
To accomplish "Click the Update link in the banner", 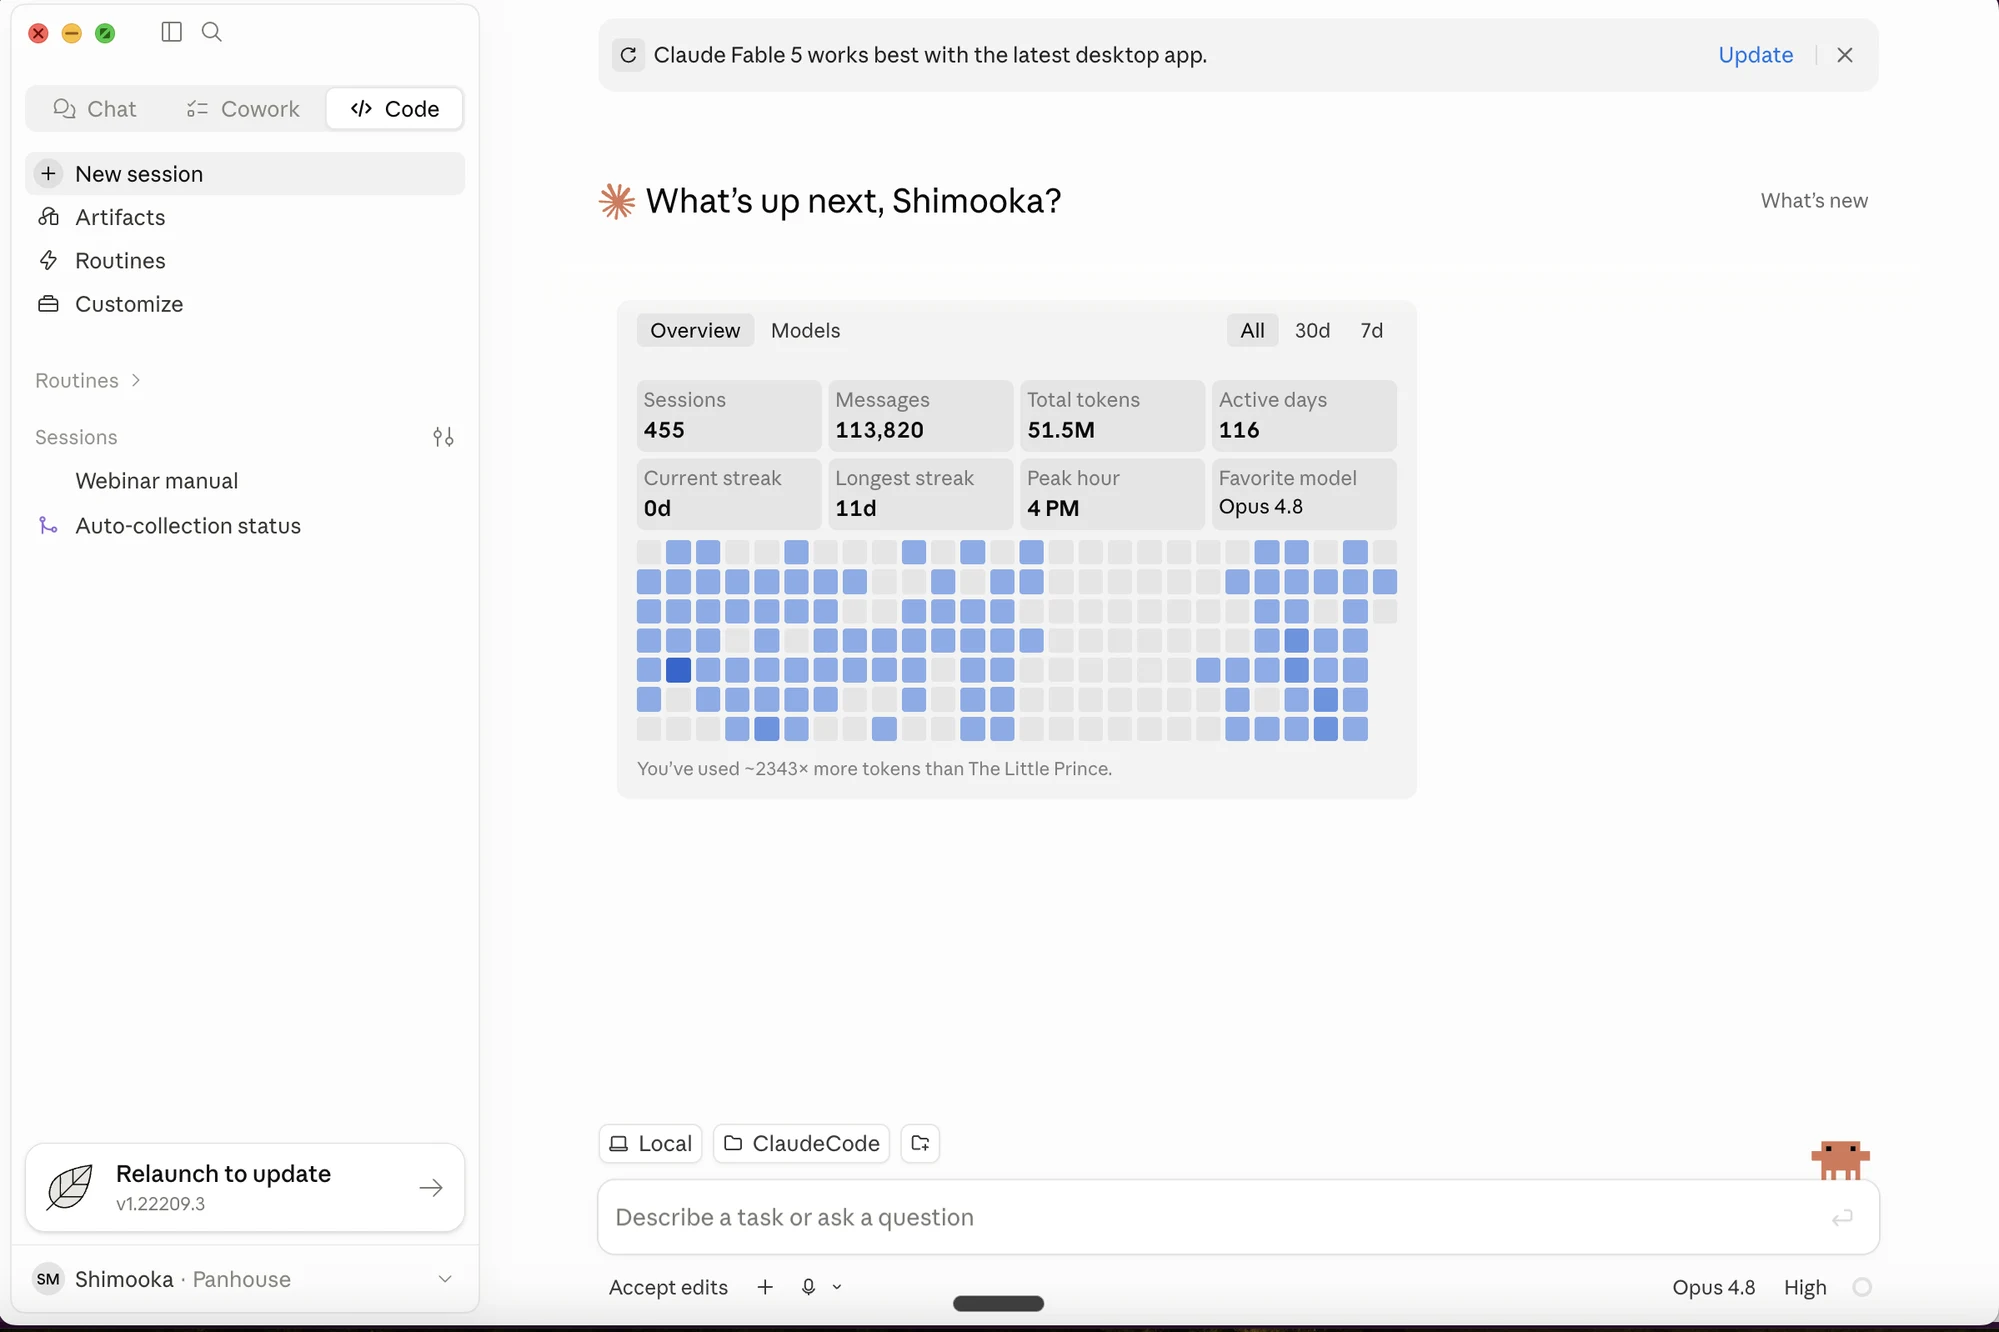I will [1755, 55].
